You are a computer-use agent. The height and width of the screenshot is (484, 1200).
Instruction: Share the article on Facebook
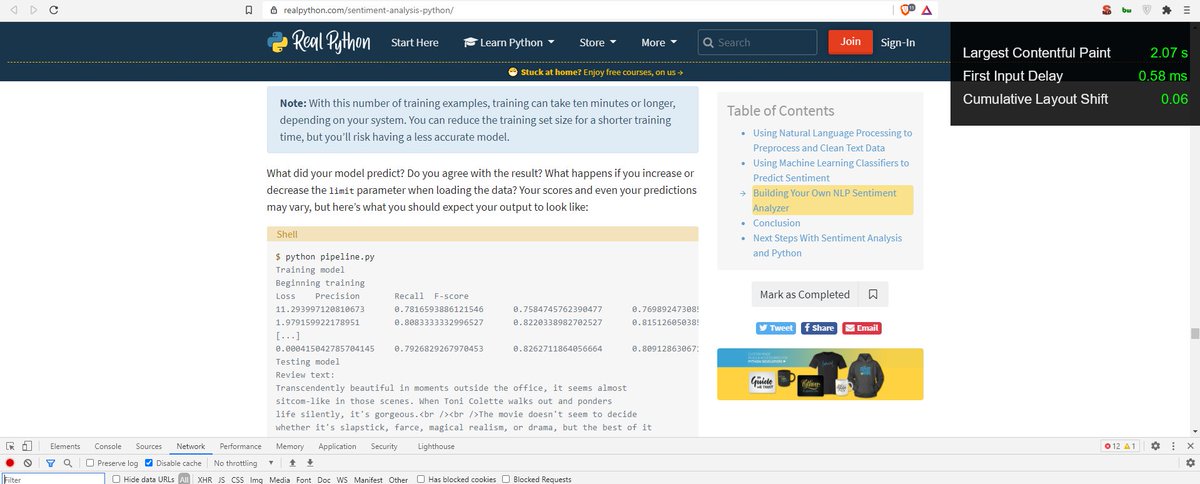pos(819,328)
